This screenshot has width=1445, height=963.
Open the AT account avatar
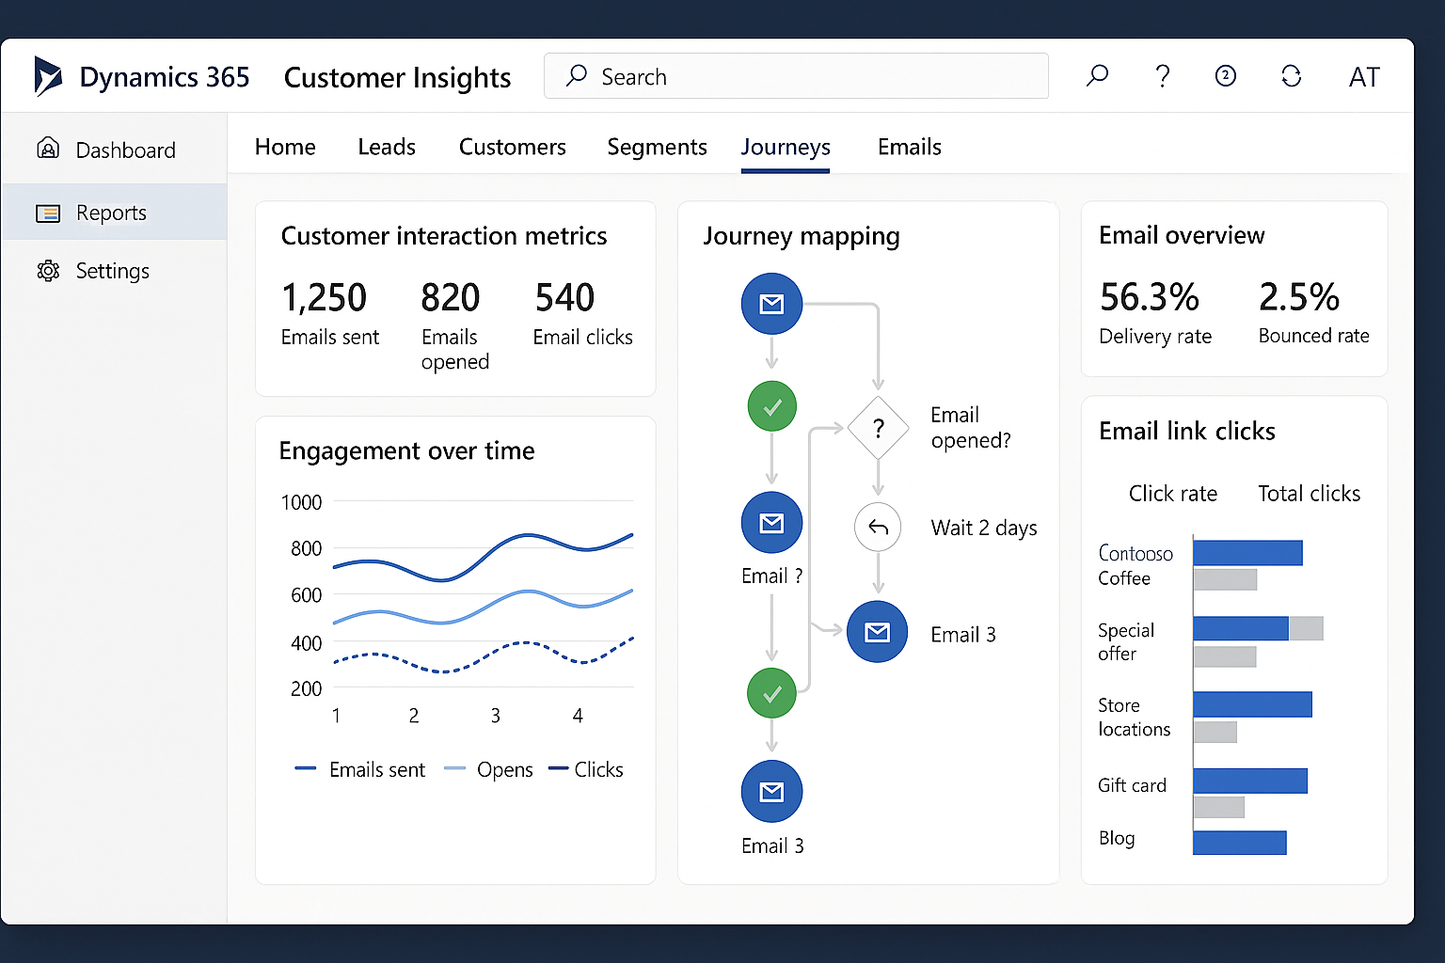pos(1364,76)
